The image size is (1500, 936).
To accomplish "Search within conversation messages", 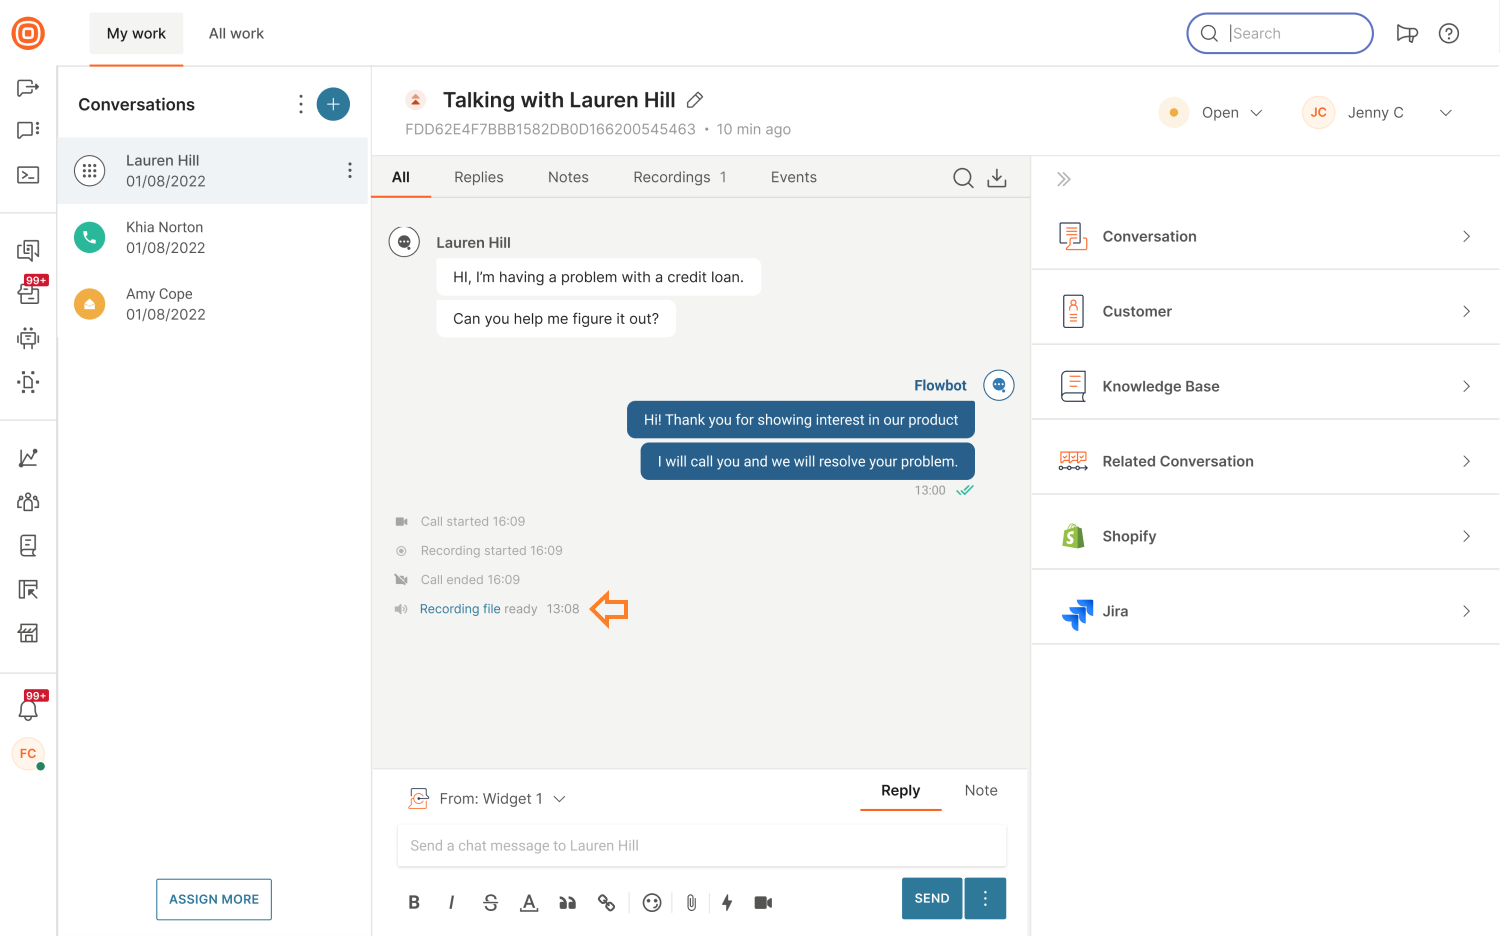I will (x=962, y=178).
